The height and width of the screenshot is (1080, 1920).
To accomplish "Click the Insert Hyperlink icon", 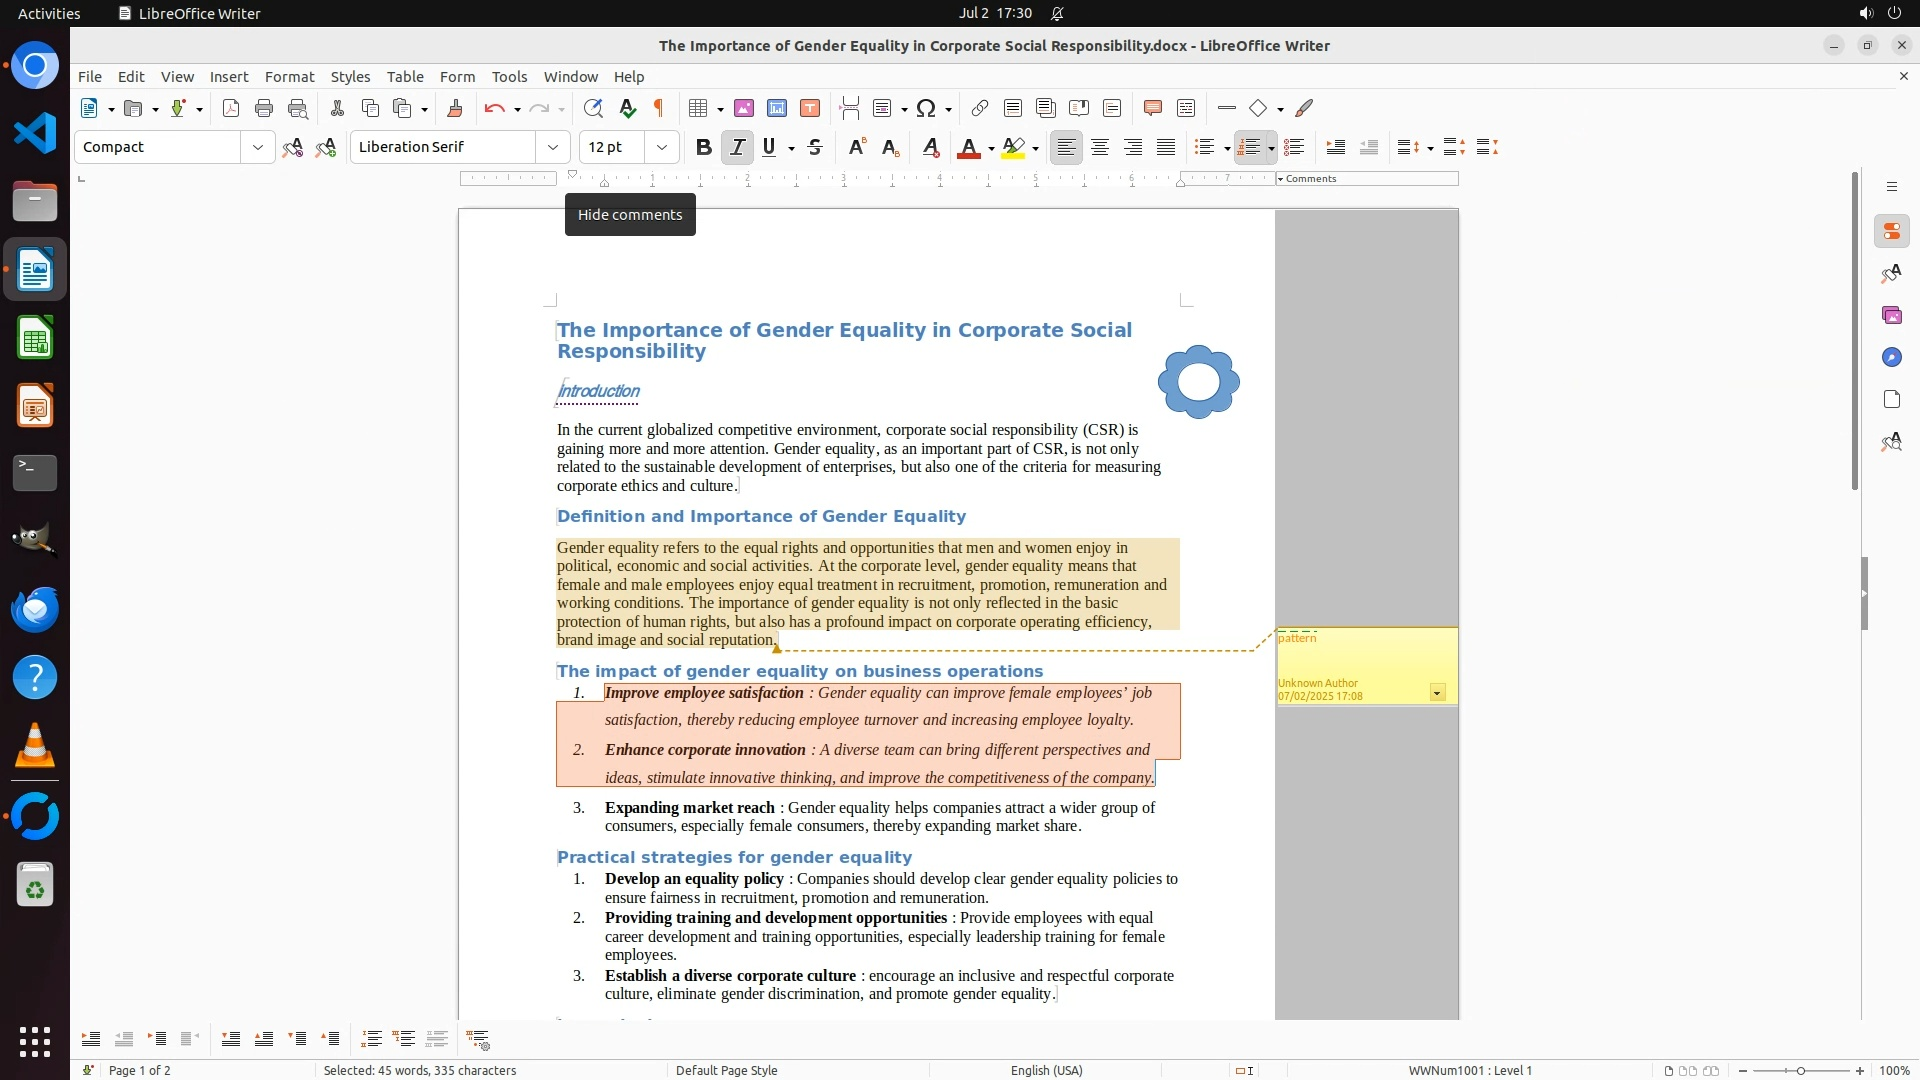I will point(980,108).
